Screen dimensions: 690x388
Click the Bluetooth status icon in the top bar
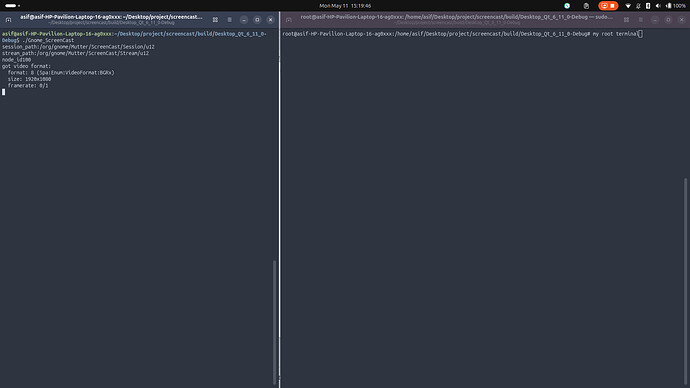coord(648,6)
